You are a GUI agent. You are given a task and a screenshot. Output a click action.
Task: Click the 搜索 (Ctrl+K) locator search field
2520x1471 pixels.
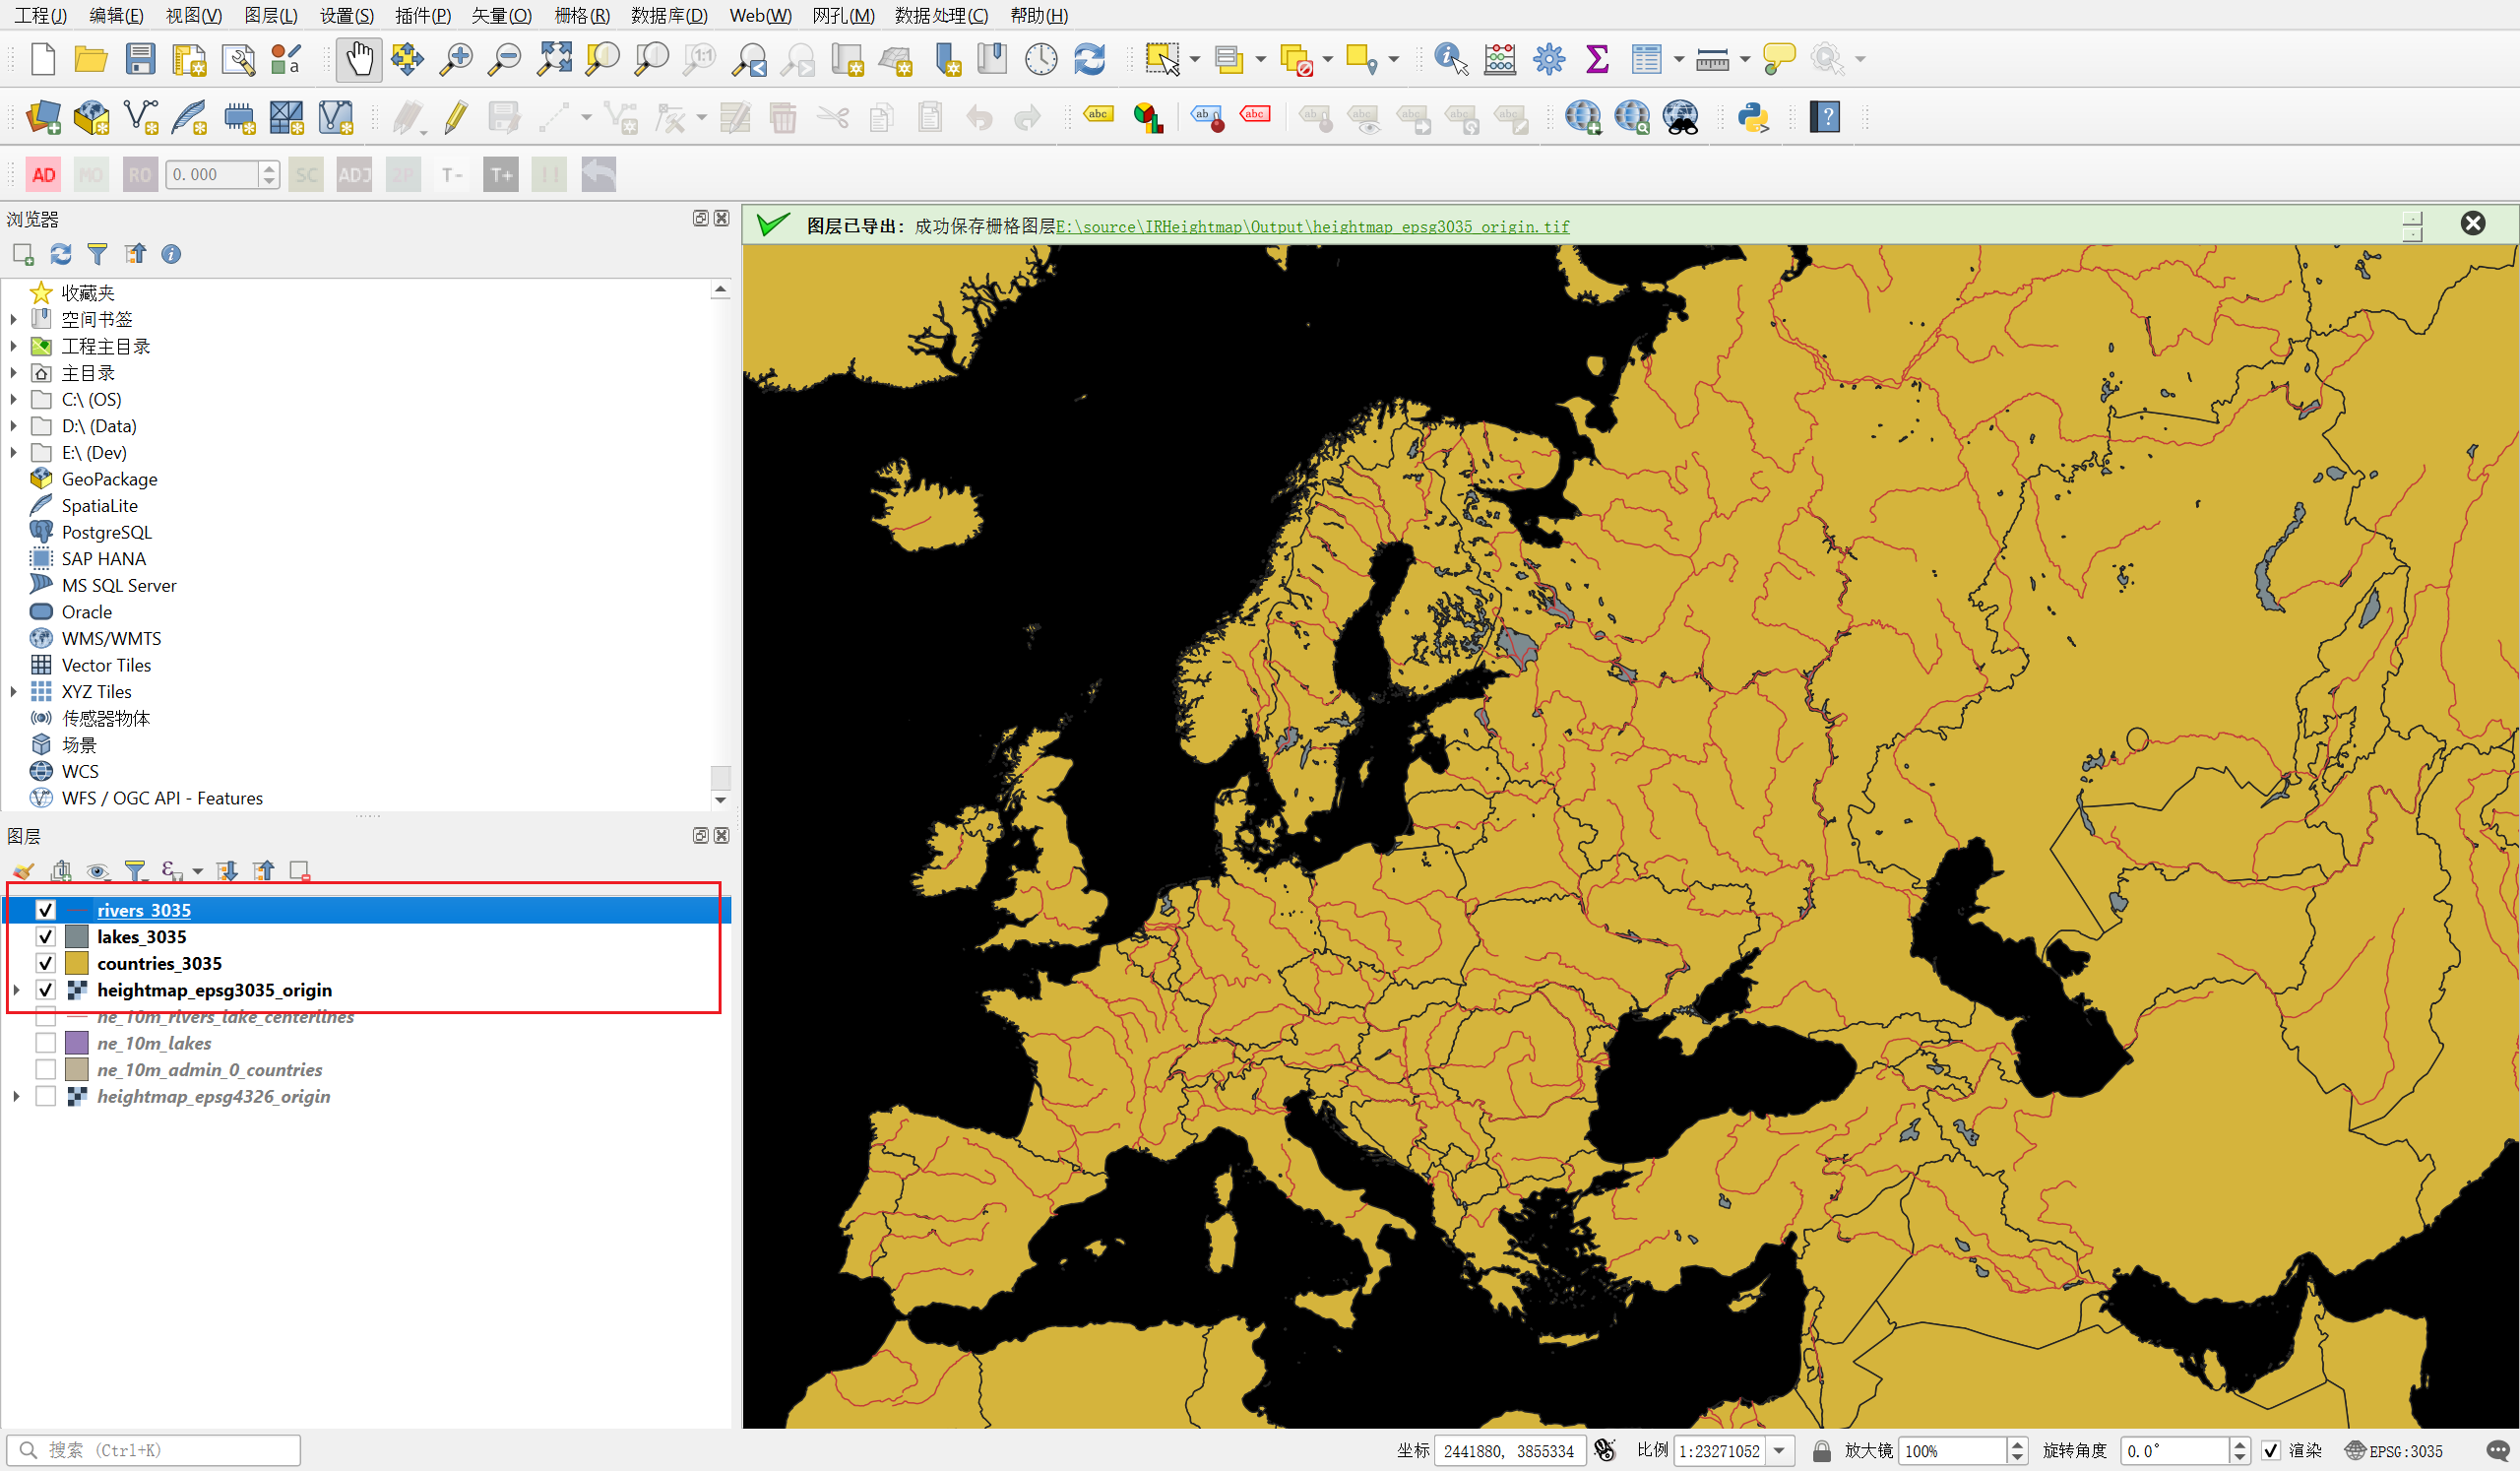click(x=154, y=1451)
